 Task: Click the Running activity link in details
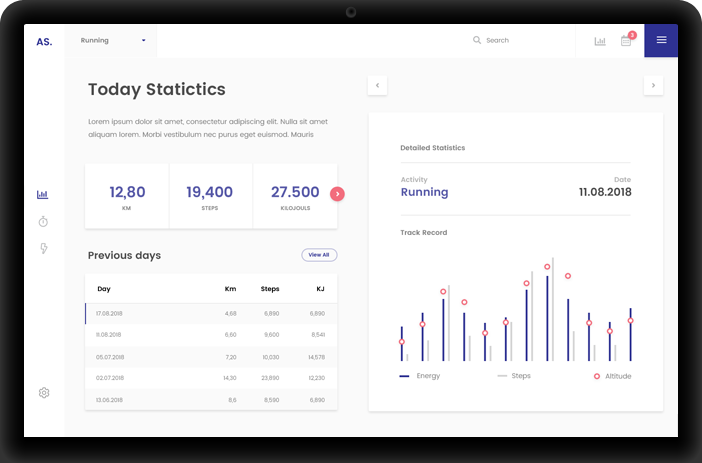(x=424, y=192)
